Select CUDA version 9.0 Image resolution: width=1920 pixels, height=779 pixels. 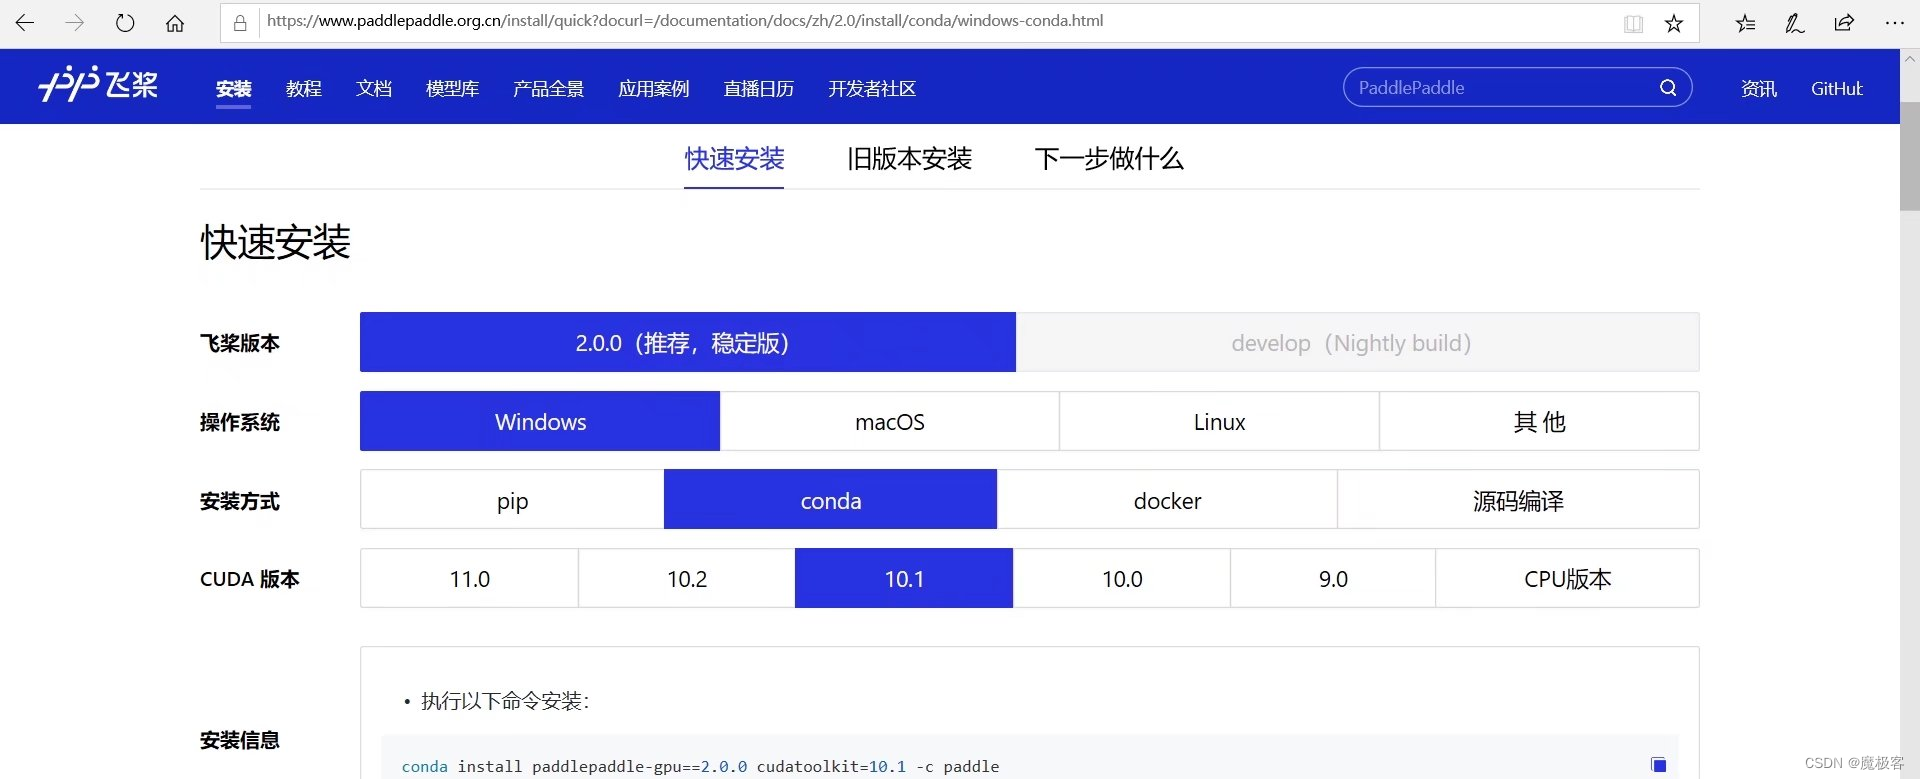(1333, 578)
